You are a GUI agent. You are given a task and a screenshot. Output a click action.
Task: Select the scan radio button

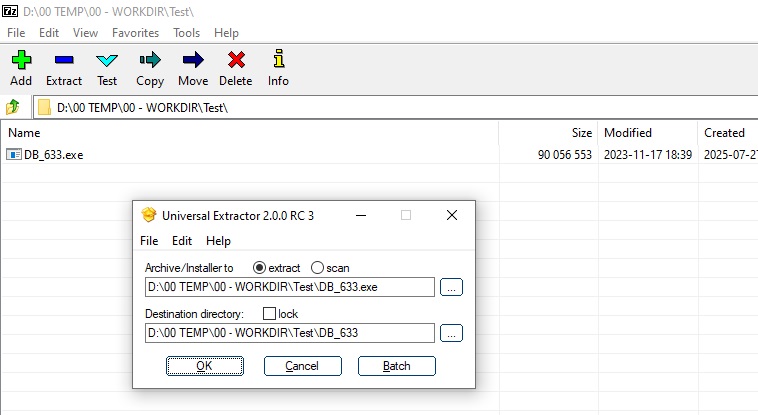tap(317, 267)
